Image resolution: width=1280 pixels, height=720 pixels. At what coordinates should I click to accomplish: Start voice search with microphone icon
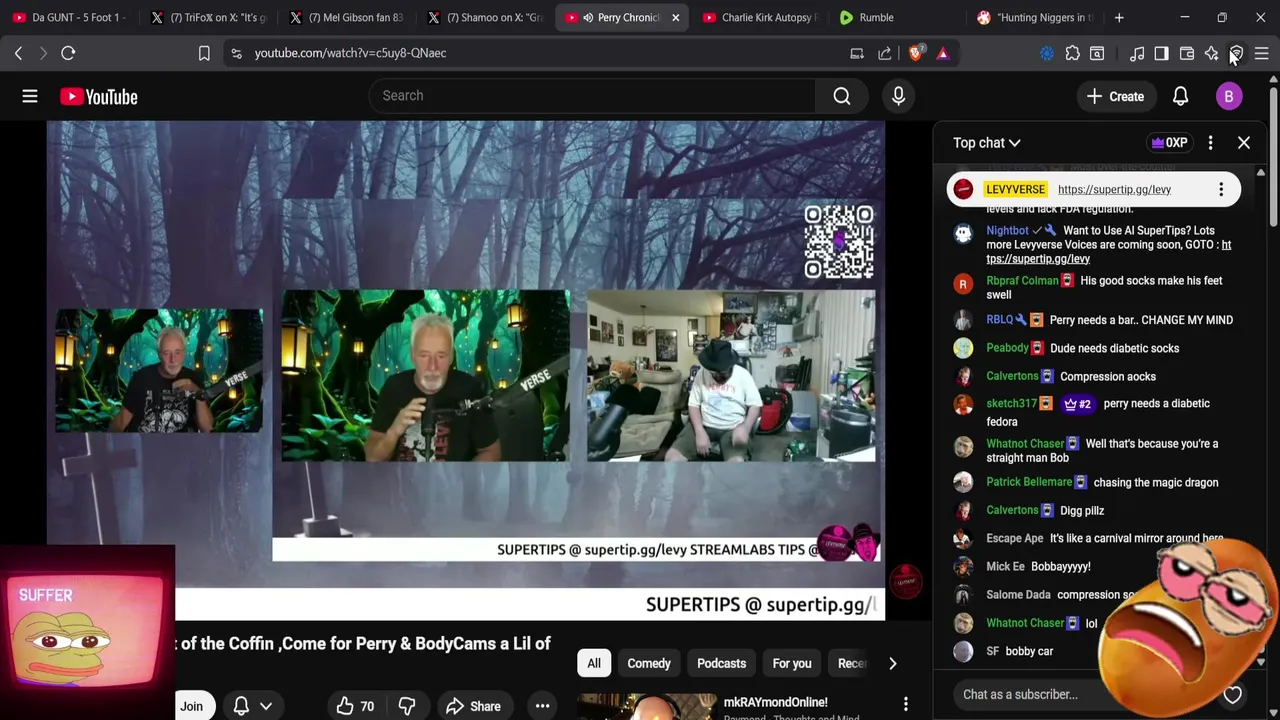click(898, 96)
